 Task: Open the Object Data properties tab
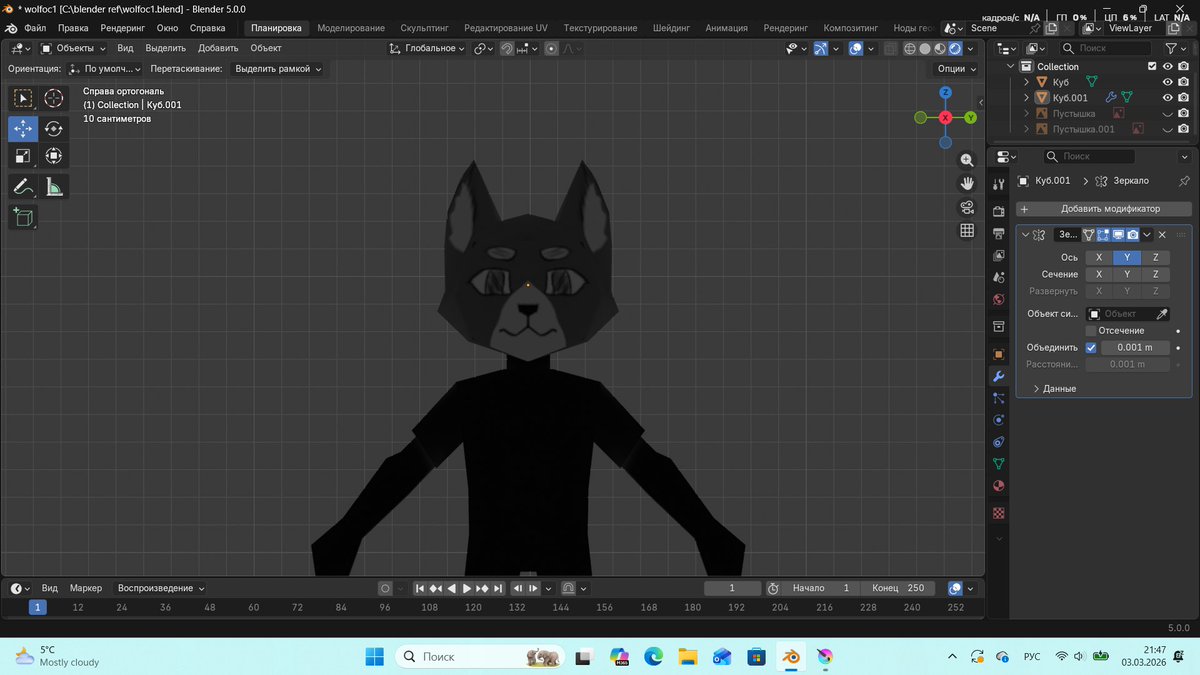coord(998,464)
